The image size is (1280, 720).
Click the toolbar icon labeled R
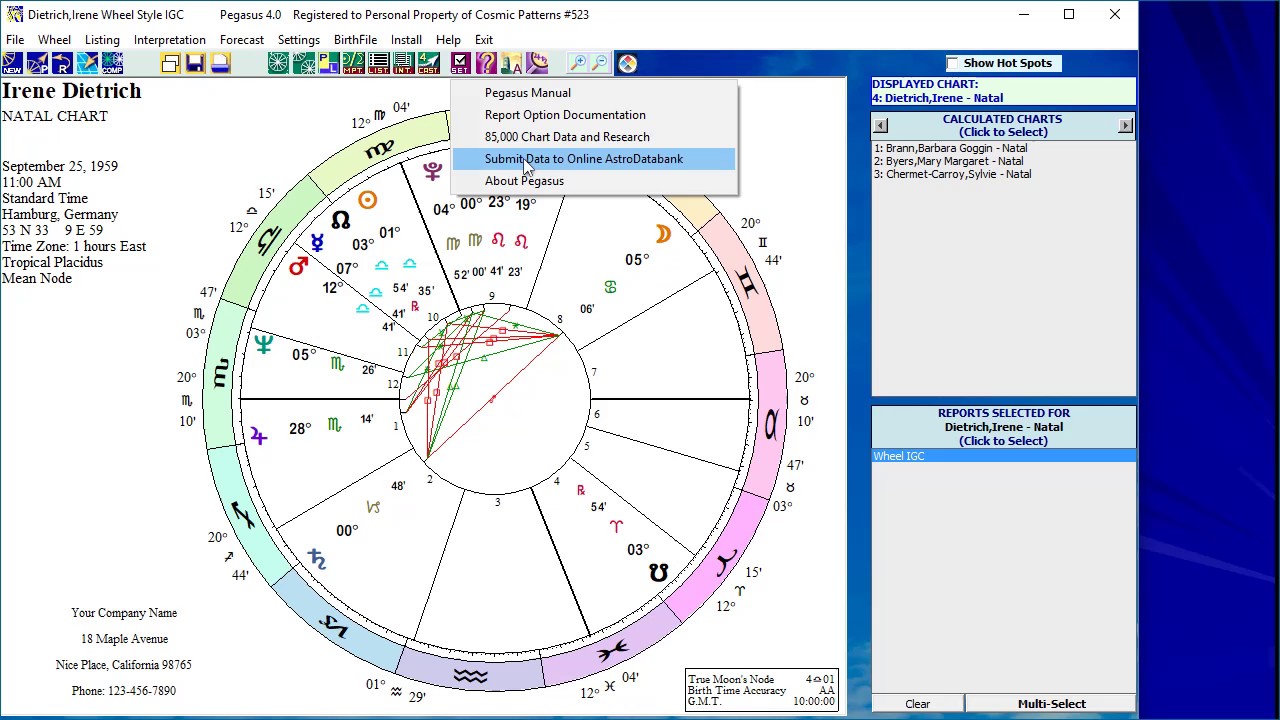click(62, 64)
